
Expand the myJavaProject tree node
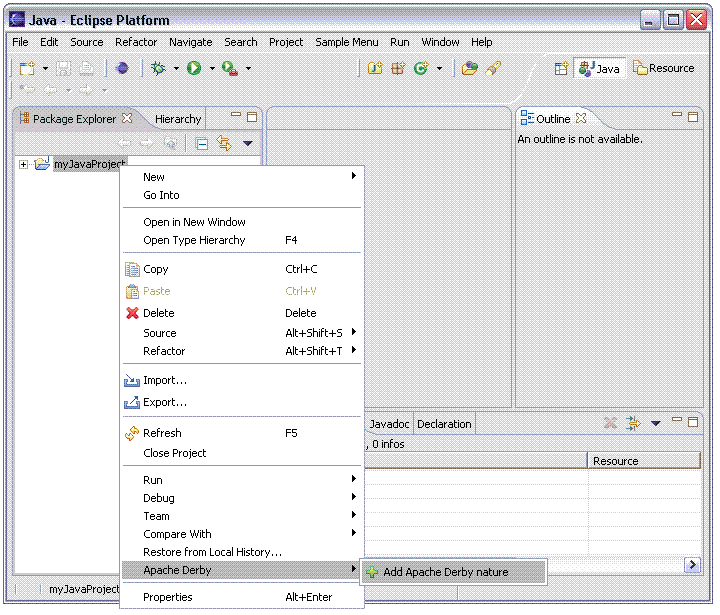pos(23,164)
